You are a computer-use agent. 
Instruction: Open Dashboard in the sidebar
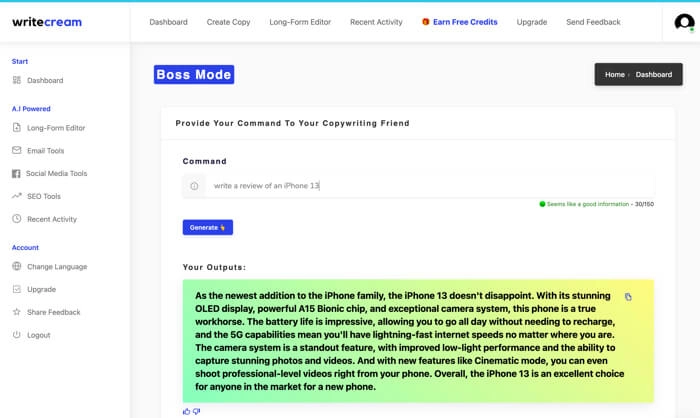pyautogui.click(x=45, y=80)
